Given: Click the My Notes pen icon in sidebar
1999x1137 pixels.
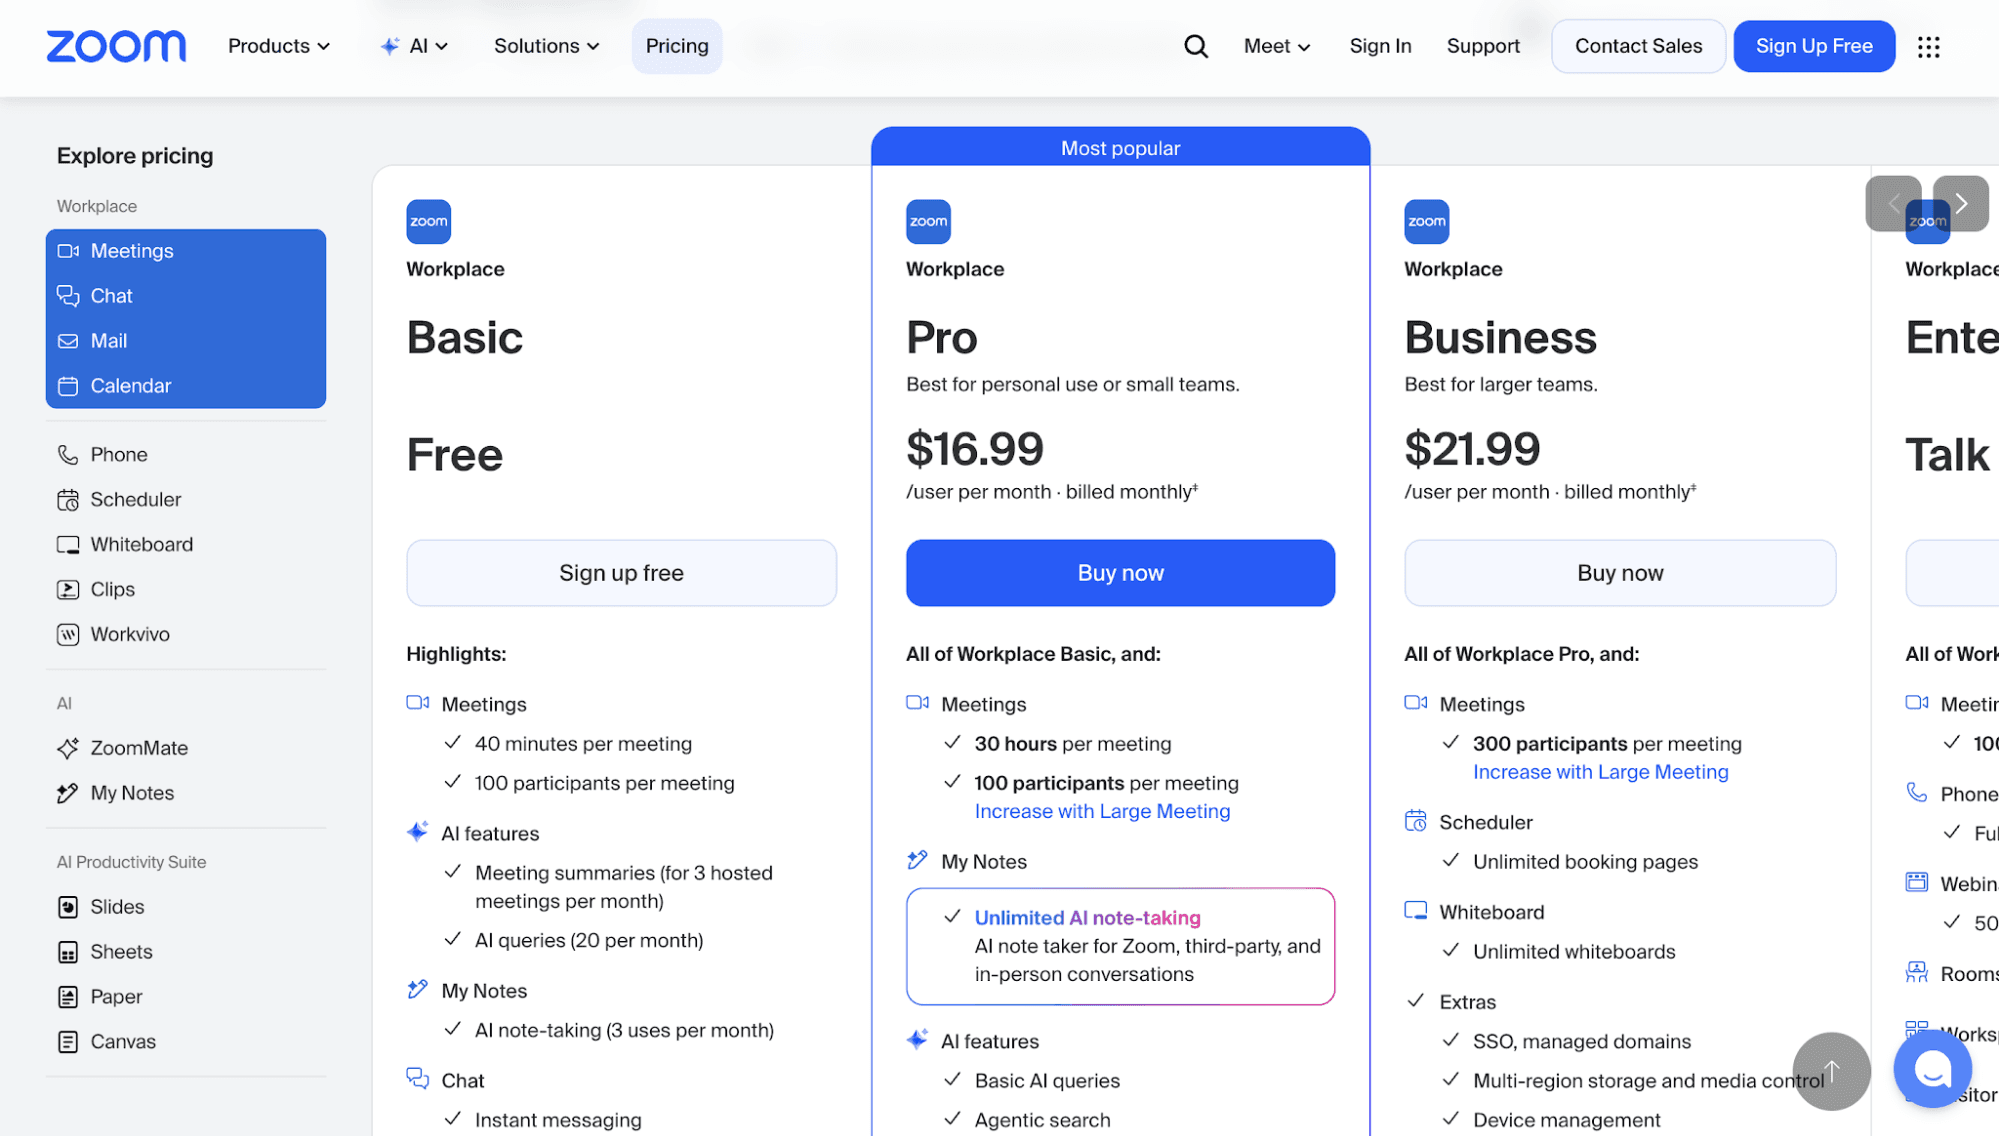Looking at the screenshot, I should tap(68, 793).
